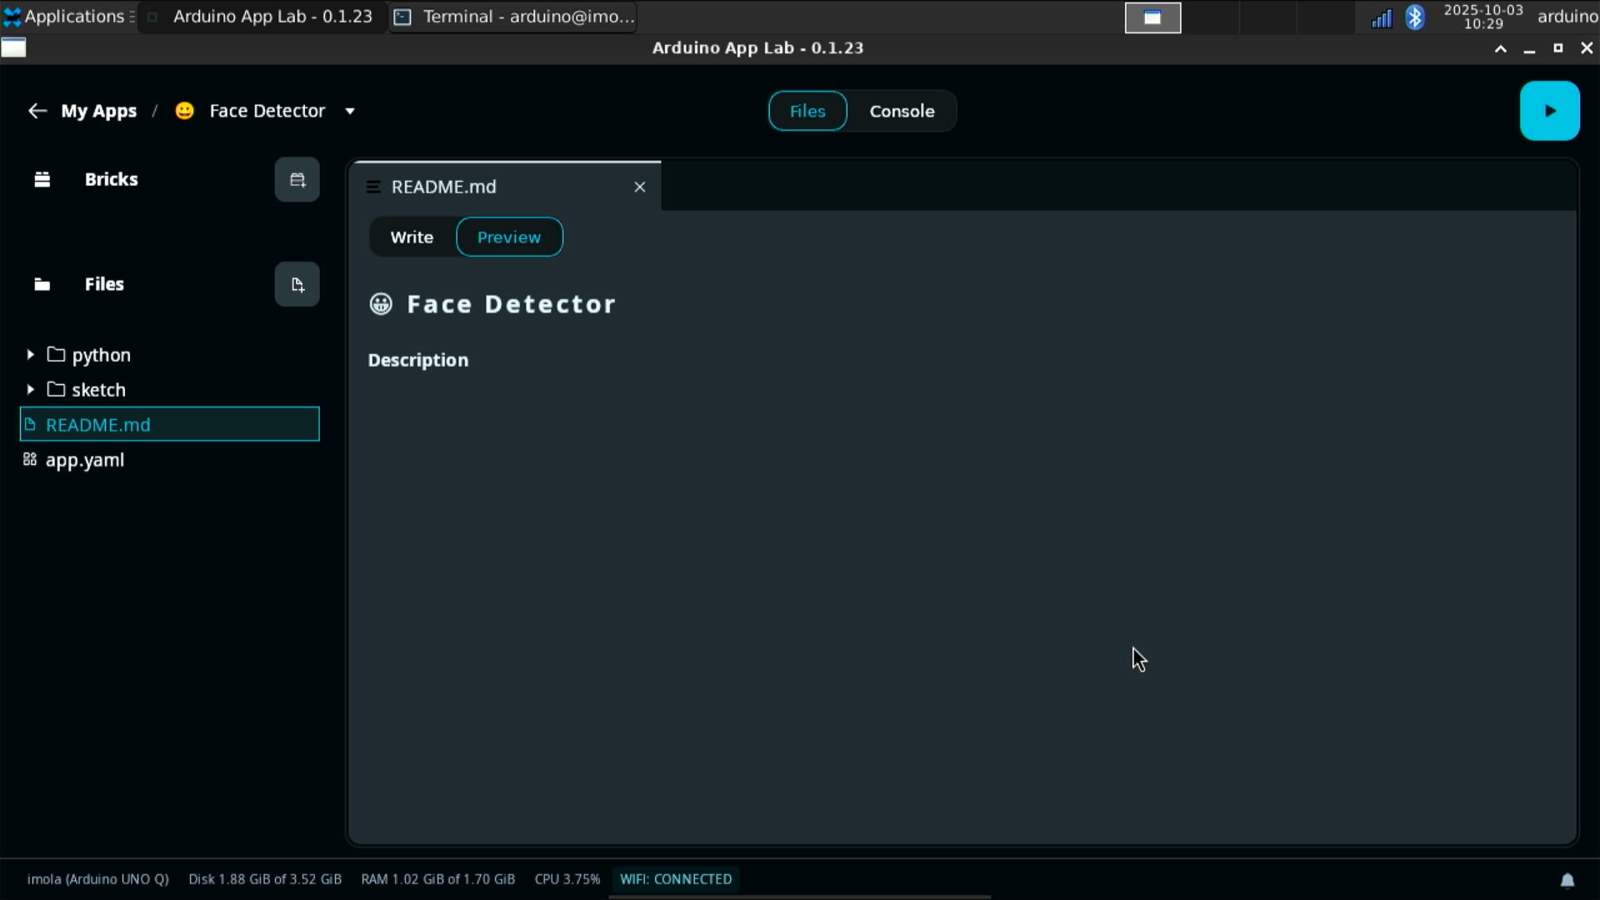Click the Bricks section icon

42,180
